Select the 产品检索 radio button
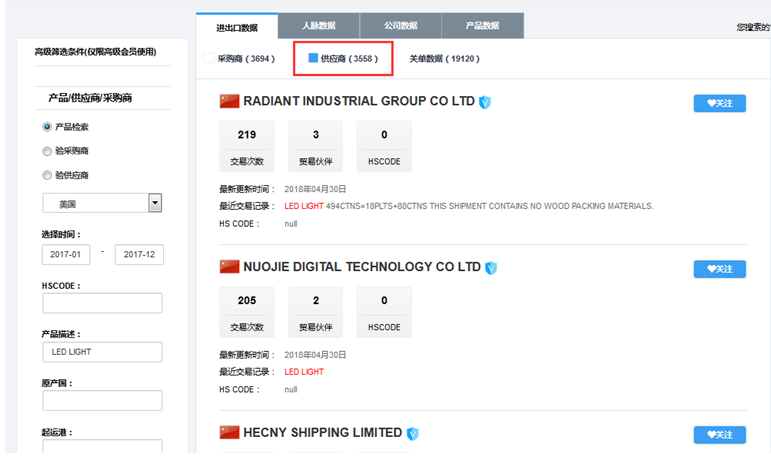This screenshot has width=771, height=465. pyautogui.click(x=47, y=127)
